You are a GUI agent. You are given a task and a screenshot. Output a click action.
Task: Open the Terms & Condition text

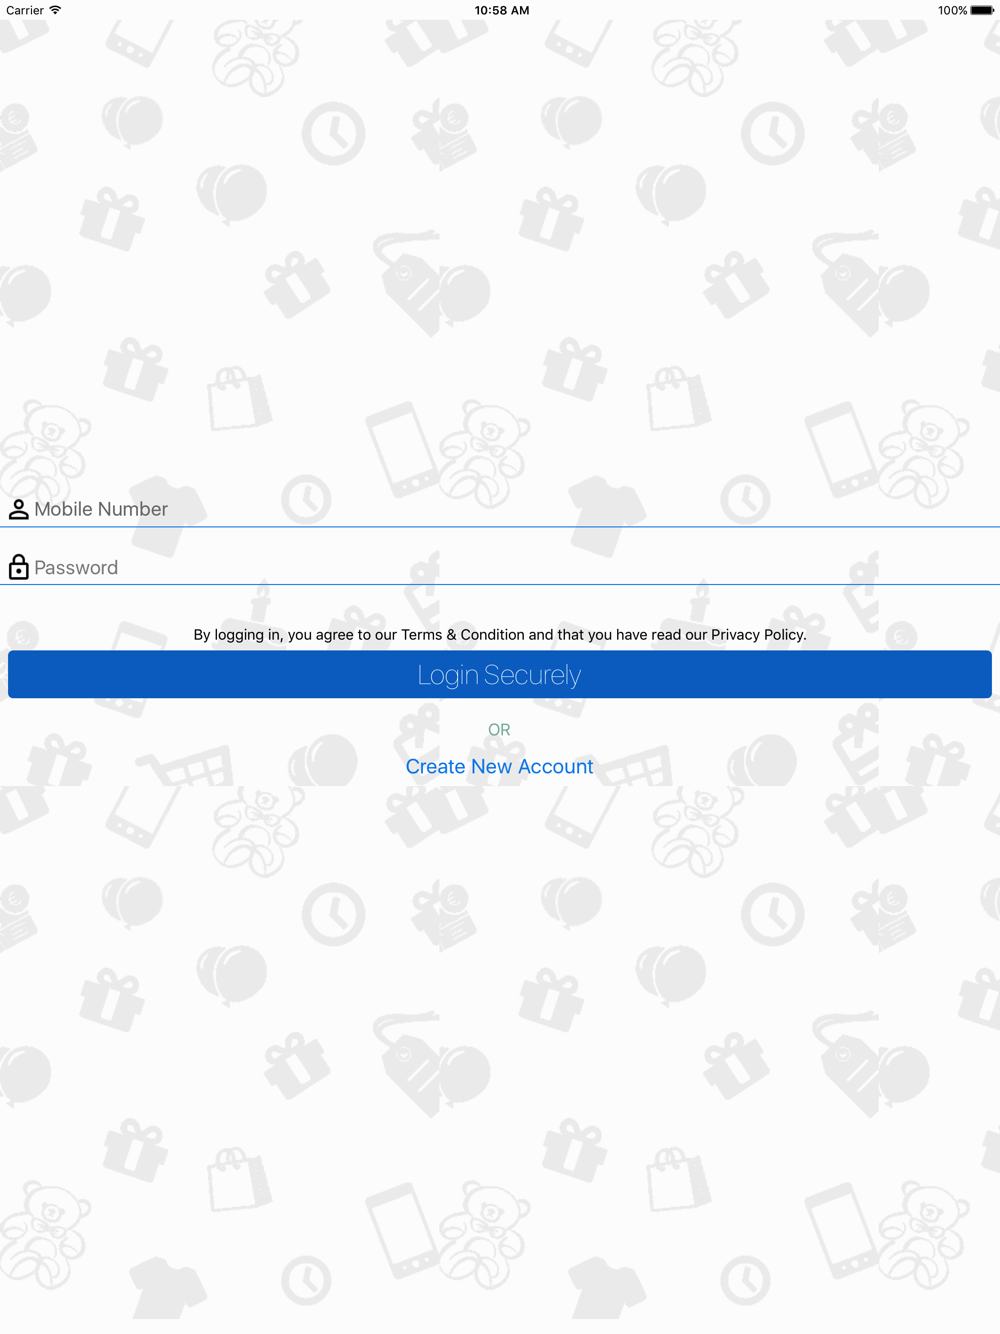(463, 634)
